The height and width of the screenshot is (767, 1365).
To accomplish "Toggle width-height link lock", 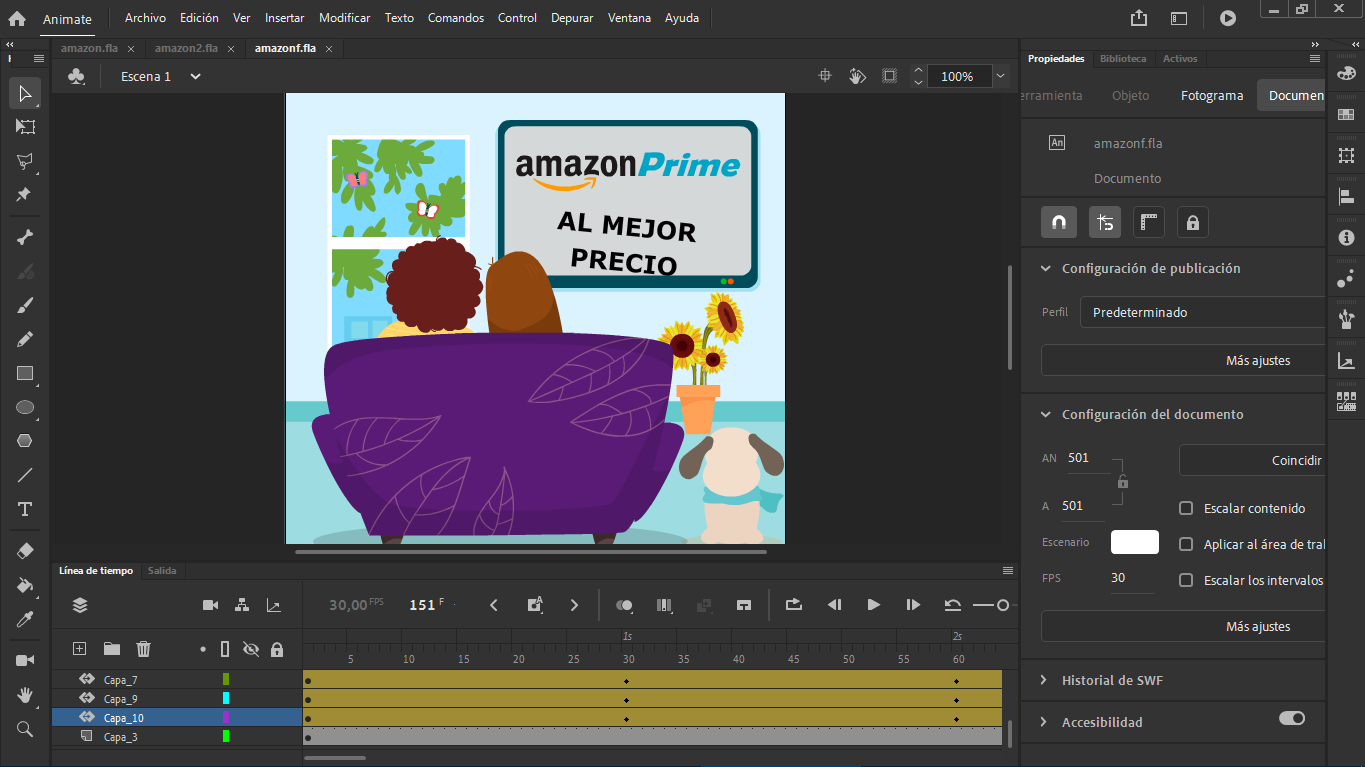I will [x=1123, y=482].
